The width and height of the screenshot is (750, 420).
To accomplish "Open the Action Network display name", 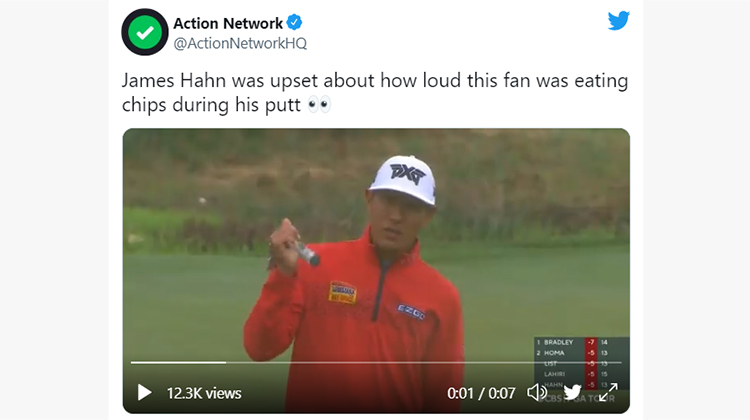I will pos(228,23).
